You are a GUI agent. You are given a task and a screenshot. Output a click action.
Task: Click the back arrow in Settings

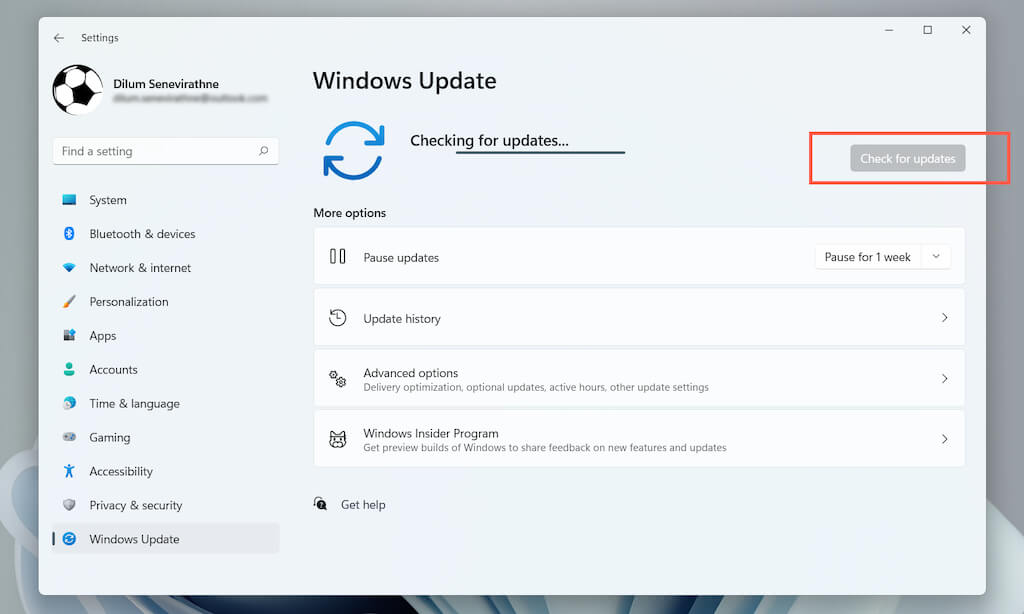click(59, 38)
